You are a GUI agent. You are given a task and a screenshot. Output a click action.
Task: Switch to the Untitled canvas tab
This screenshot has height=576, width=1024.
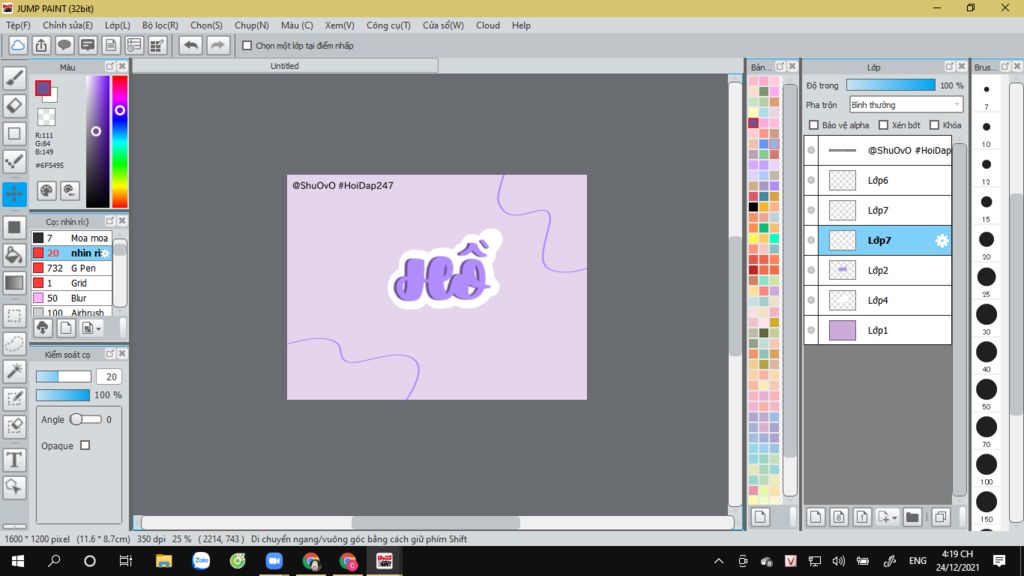[285, 66]
